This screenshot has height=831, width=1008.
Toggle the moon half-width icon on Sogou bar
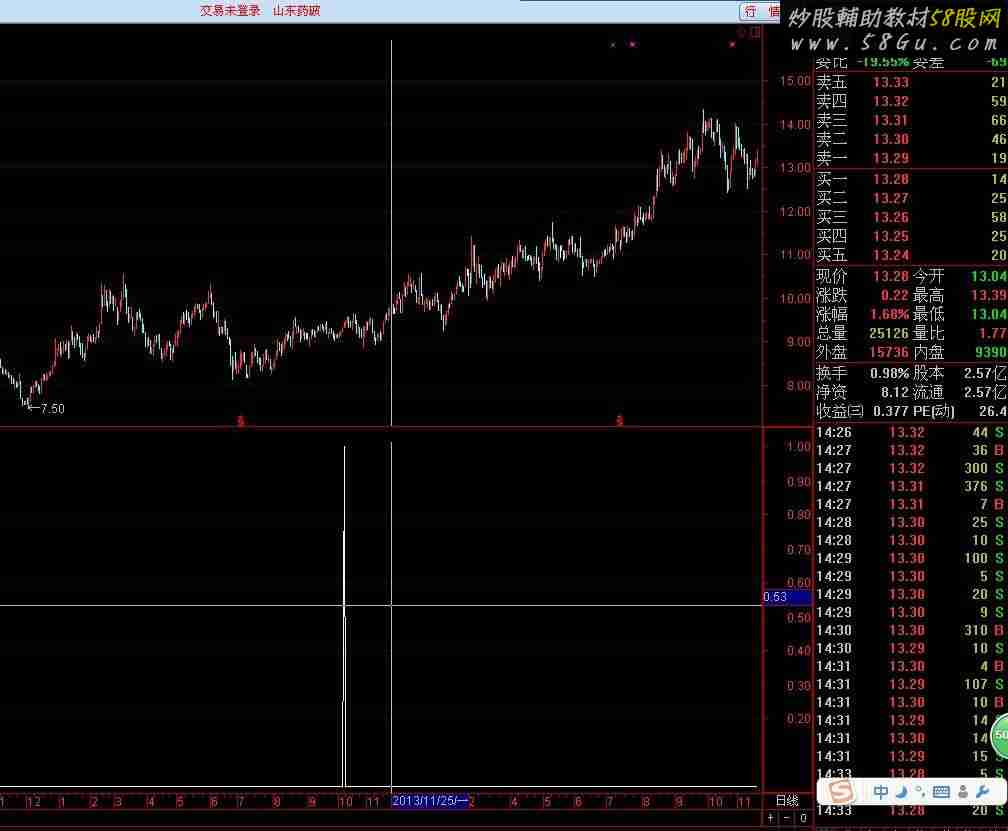(902, 793)
